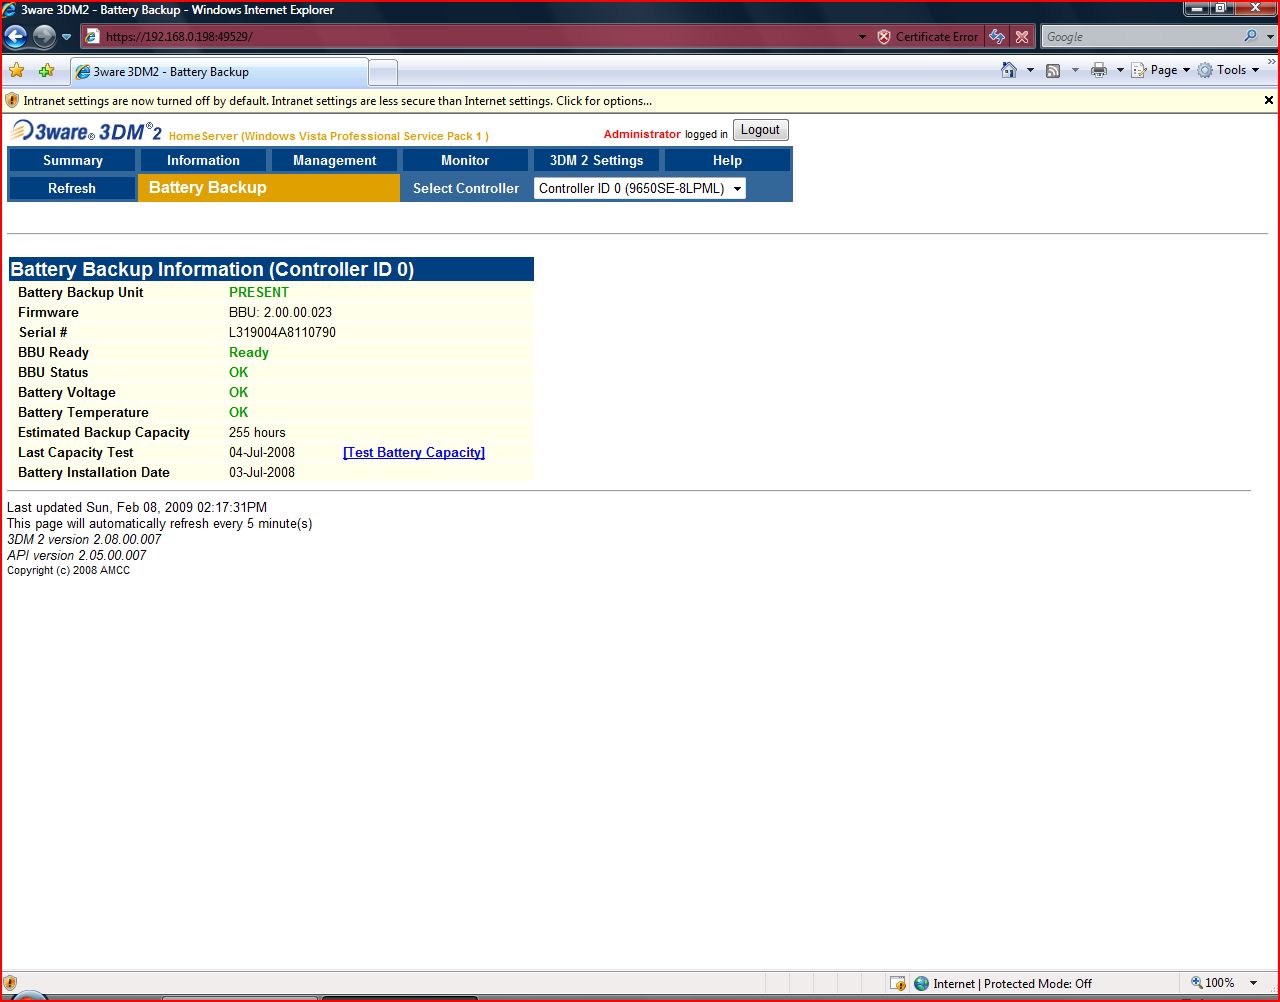This screenshot has width=1280, height=1002.
Task: Click the Refresh page icon in address bar
Action: tap(997, 37)
